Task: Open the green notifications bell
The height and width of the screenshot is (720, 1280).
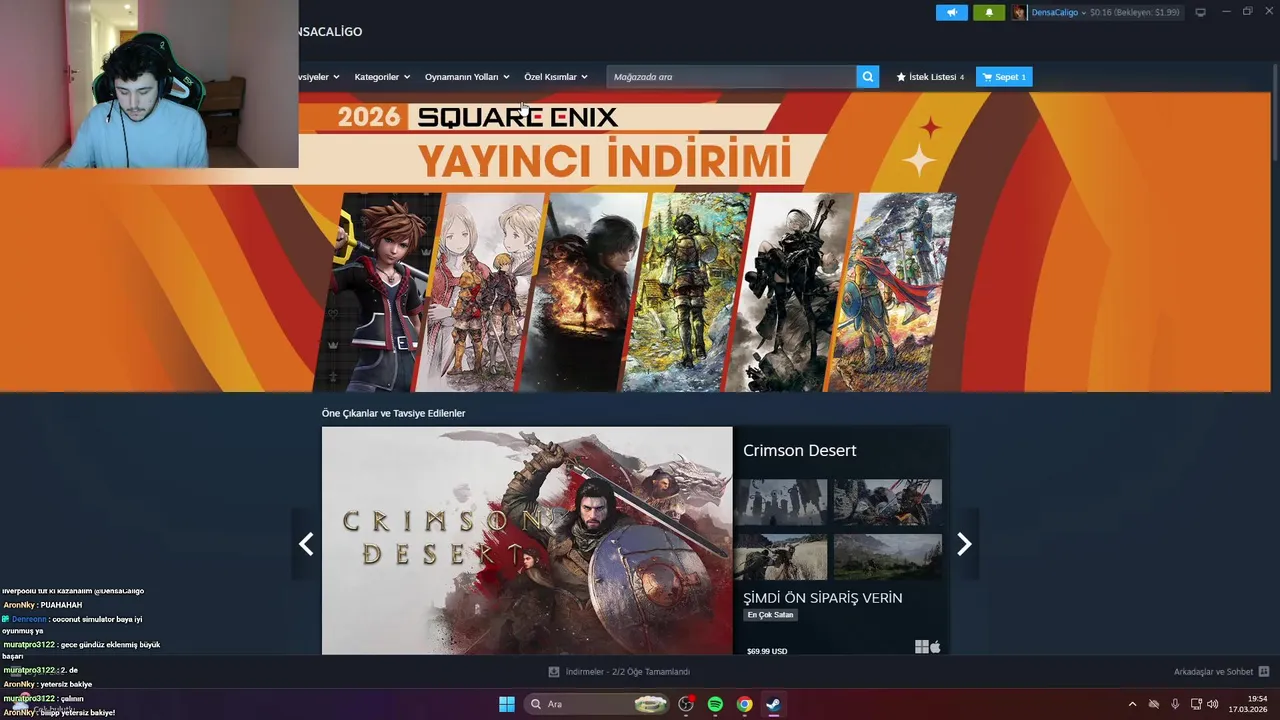Action: click(989, 12)
